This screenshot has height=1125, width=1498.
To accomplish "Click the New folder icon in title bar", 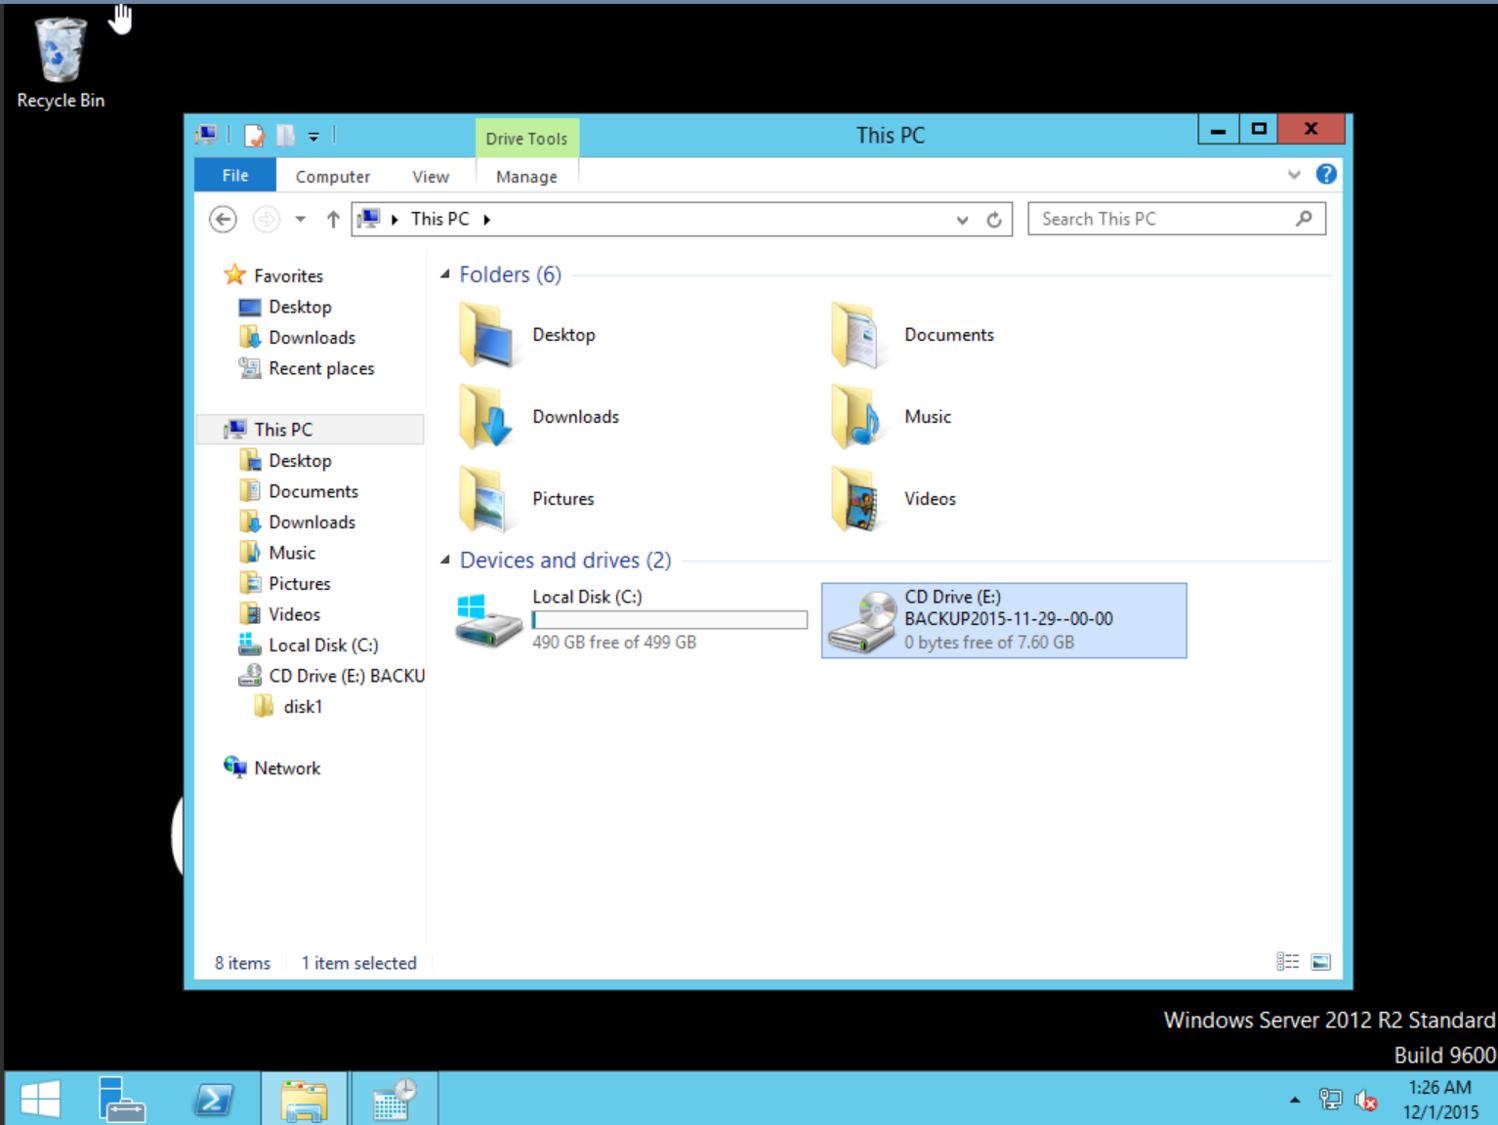I will tap(286, 135).
